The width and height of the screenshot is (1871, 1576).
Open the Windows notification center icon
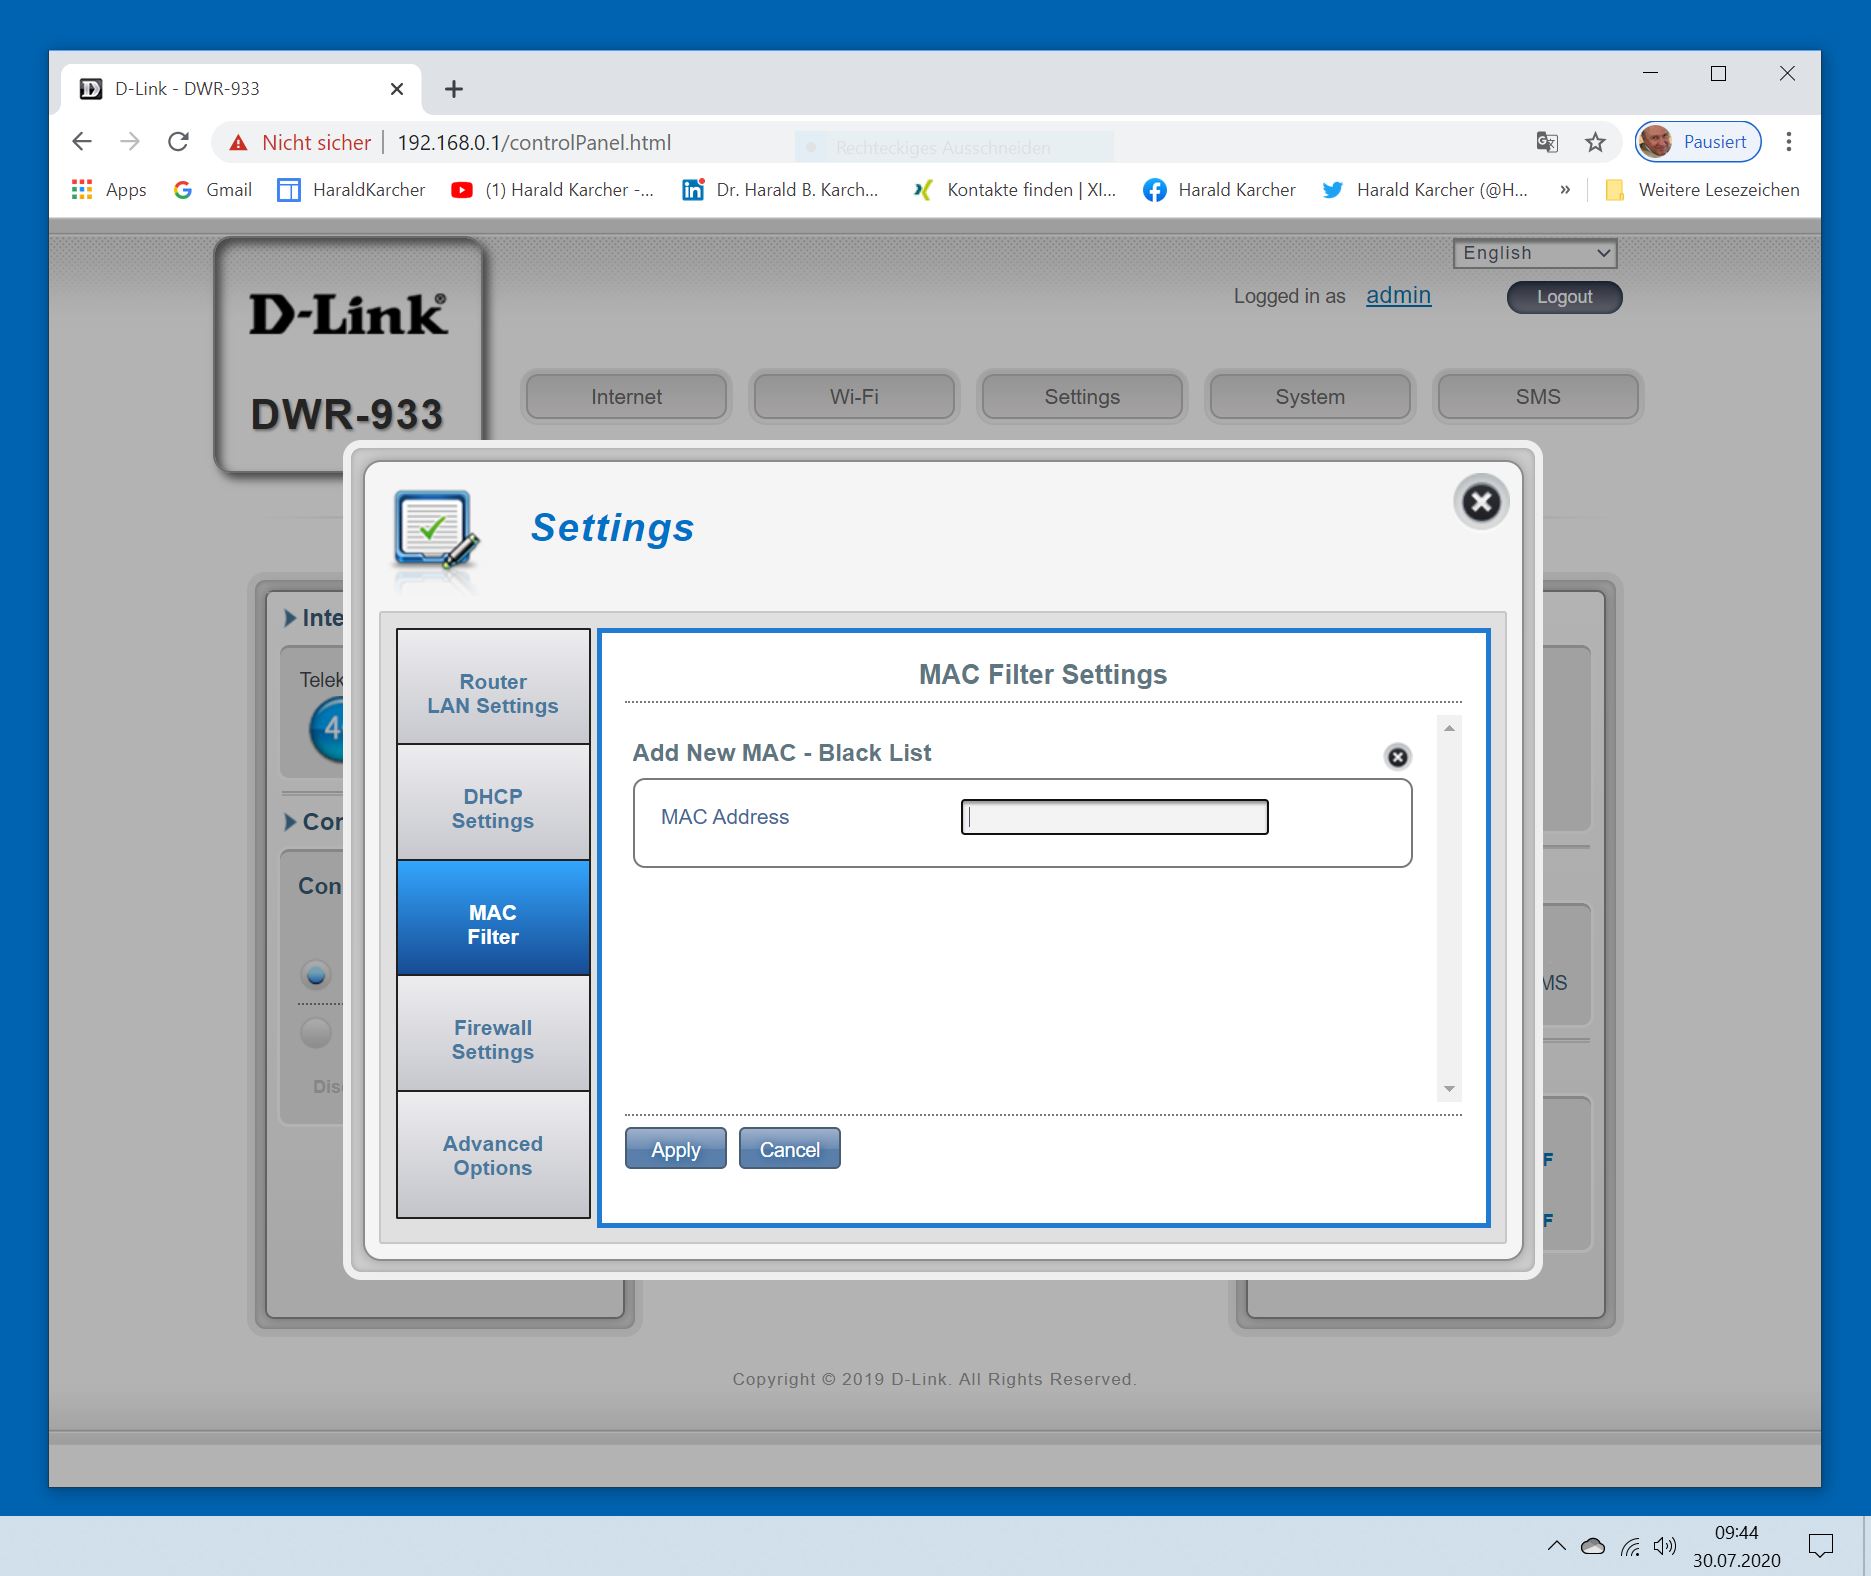coord(1821,1546)
